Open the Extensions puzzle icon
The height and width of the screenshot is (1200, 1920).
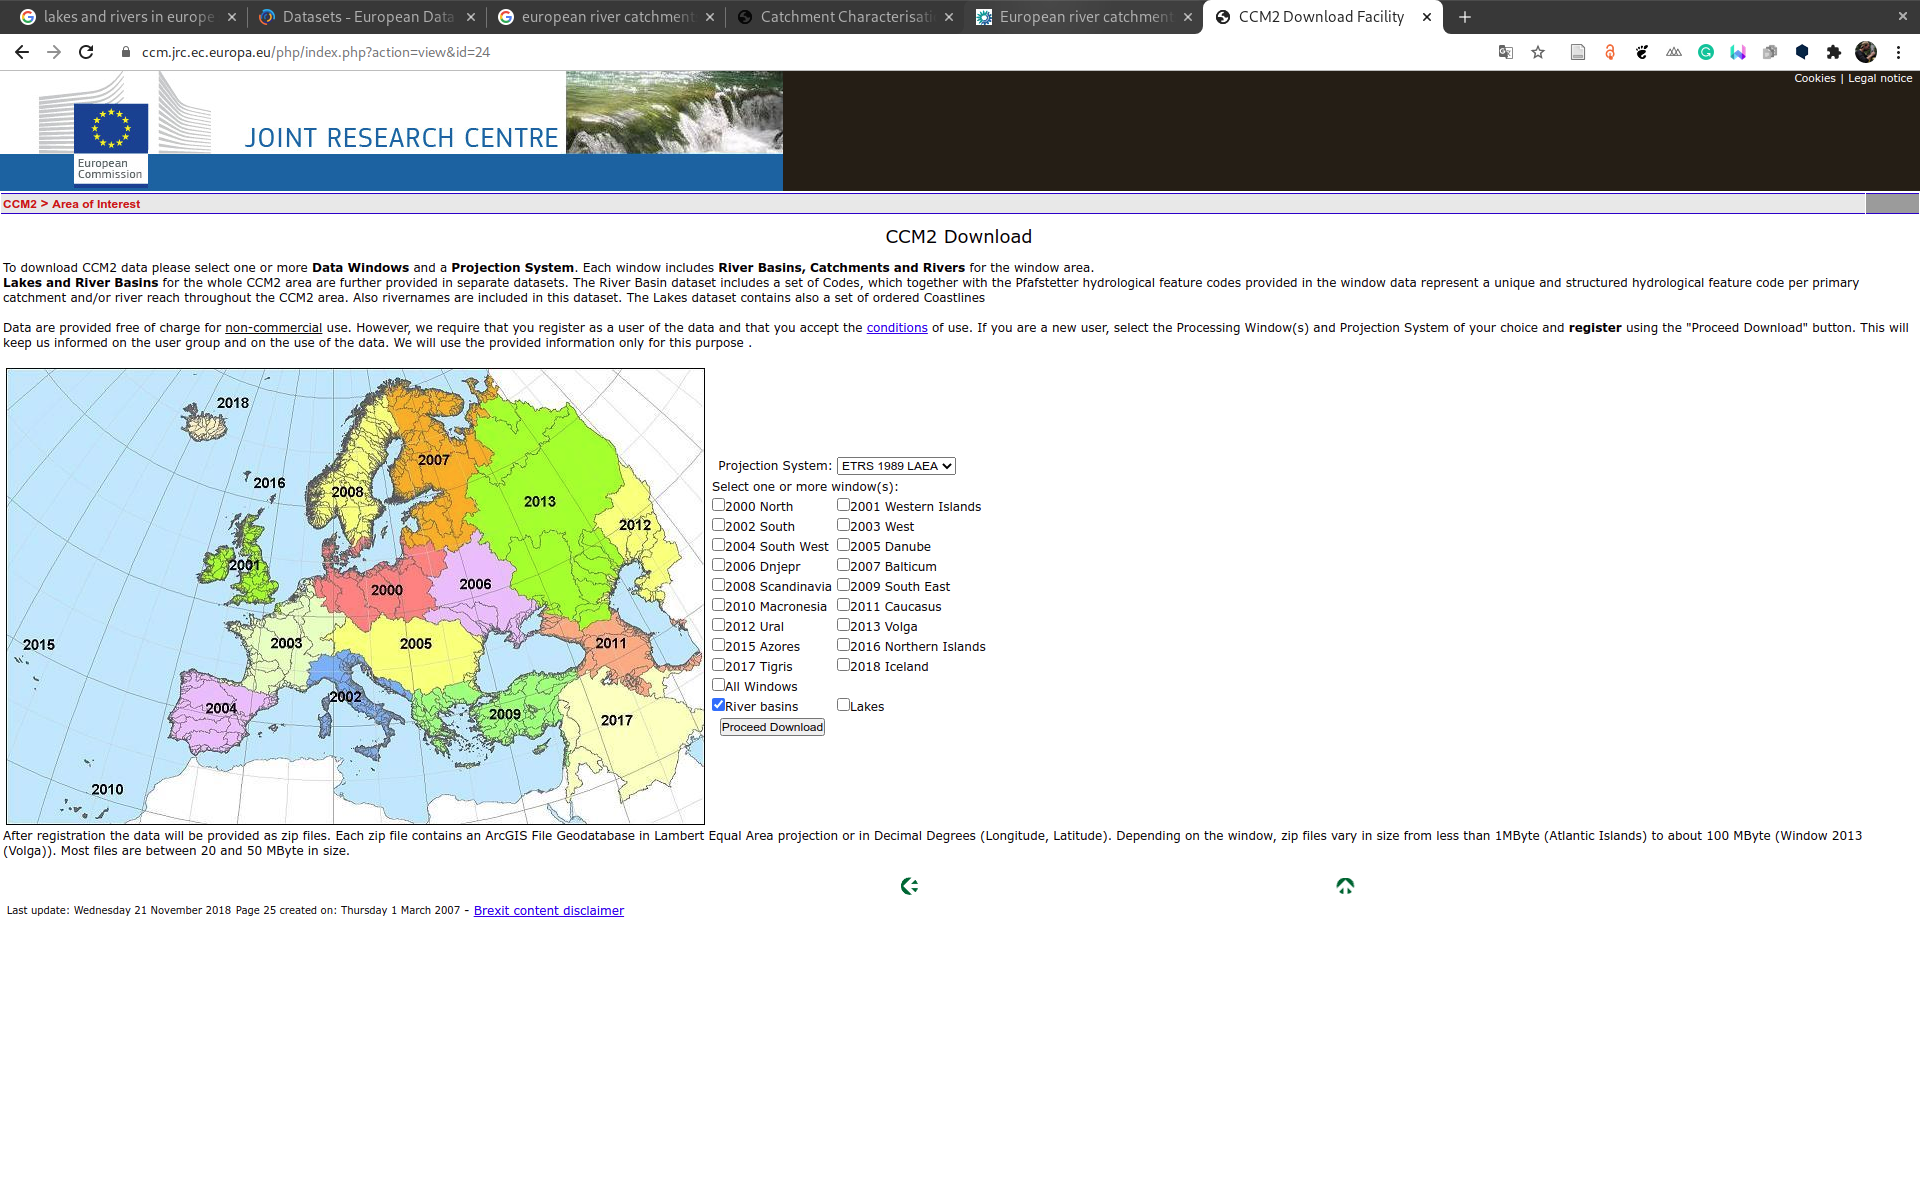click(1833, 52)
